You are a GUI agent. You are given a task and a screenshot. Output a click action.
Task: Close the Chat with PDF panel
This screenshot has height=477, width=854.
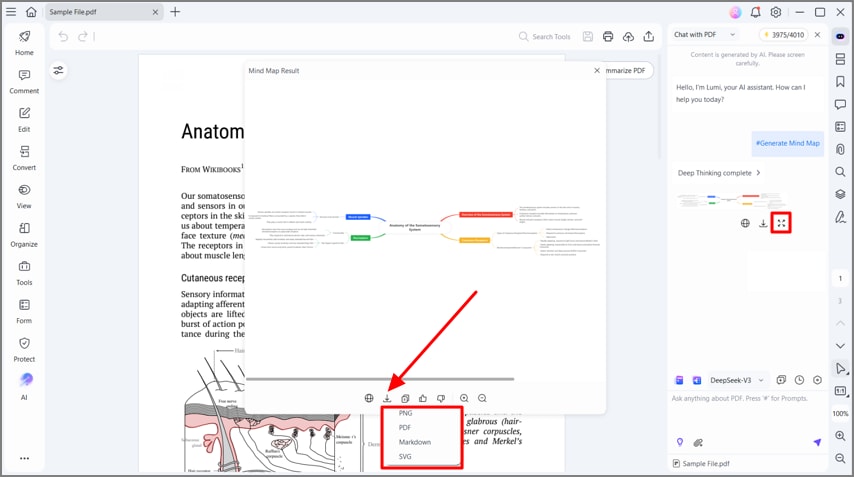tap(818, 34)
